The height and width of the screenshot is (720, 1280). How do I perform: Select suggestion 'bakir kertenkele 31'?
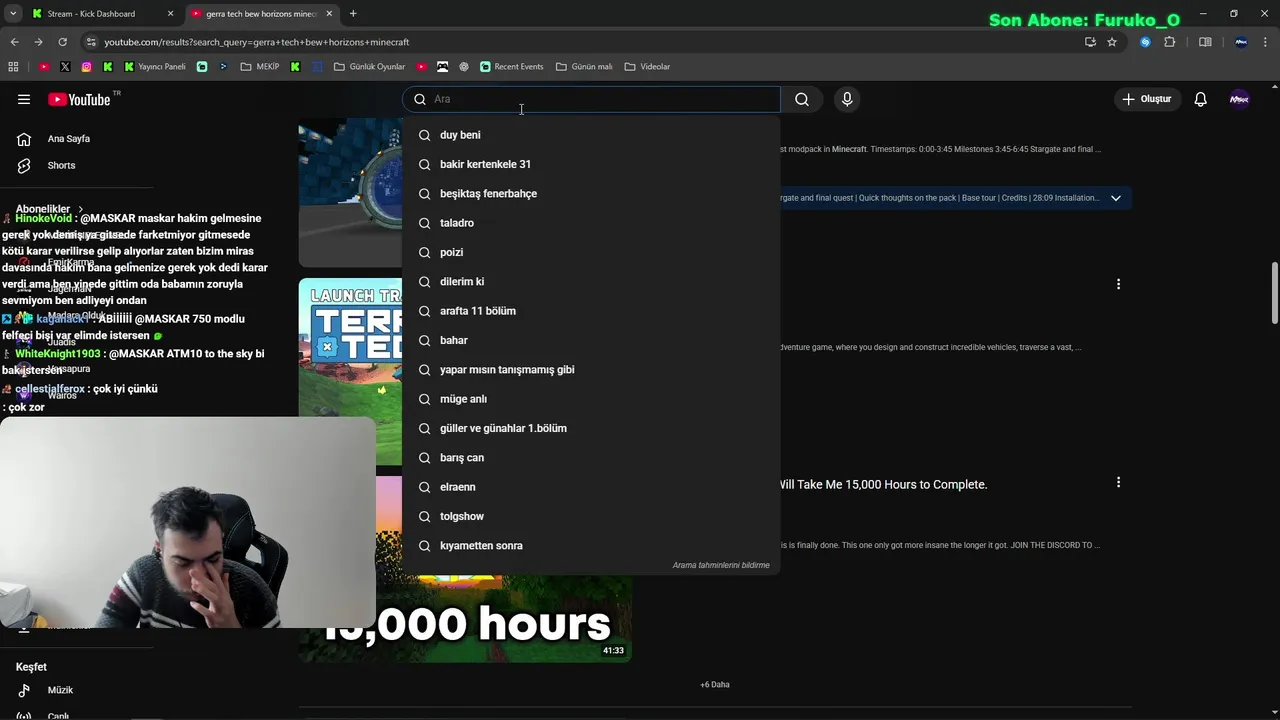(591, 164)
